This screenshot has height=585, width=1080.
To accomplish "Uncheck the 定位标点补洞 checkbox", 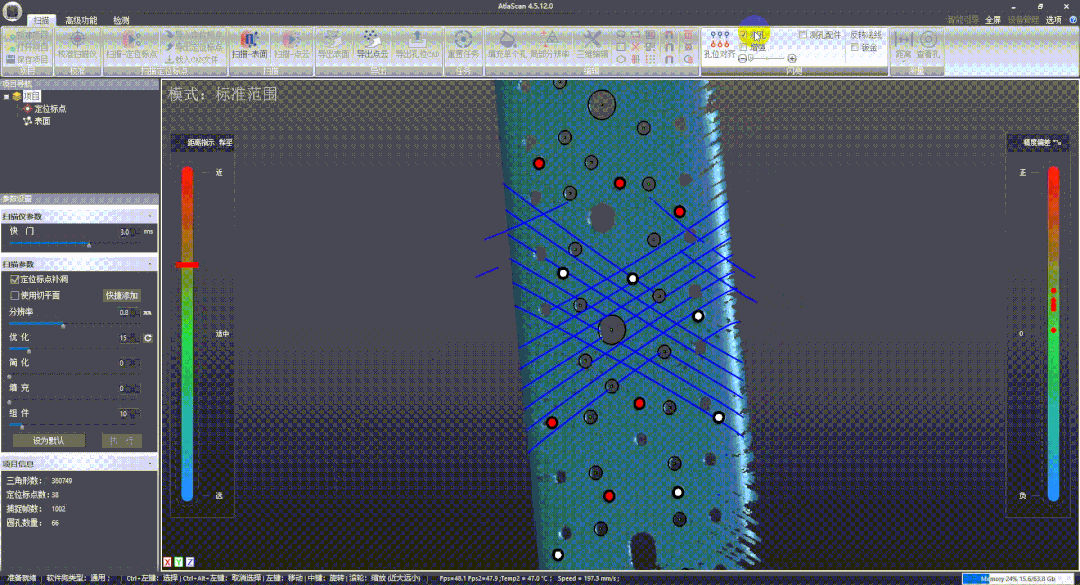I will click(14, 280).
